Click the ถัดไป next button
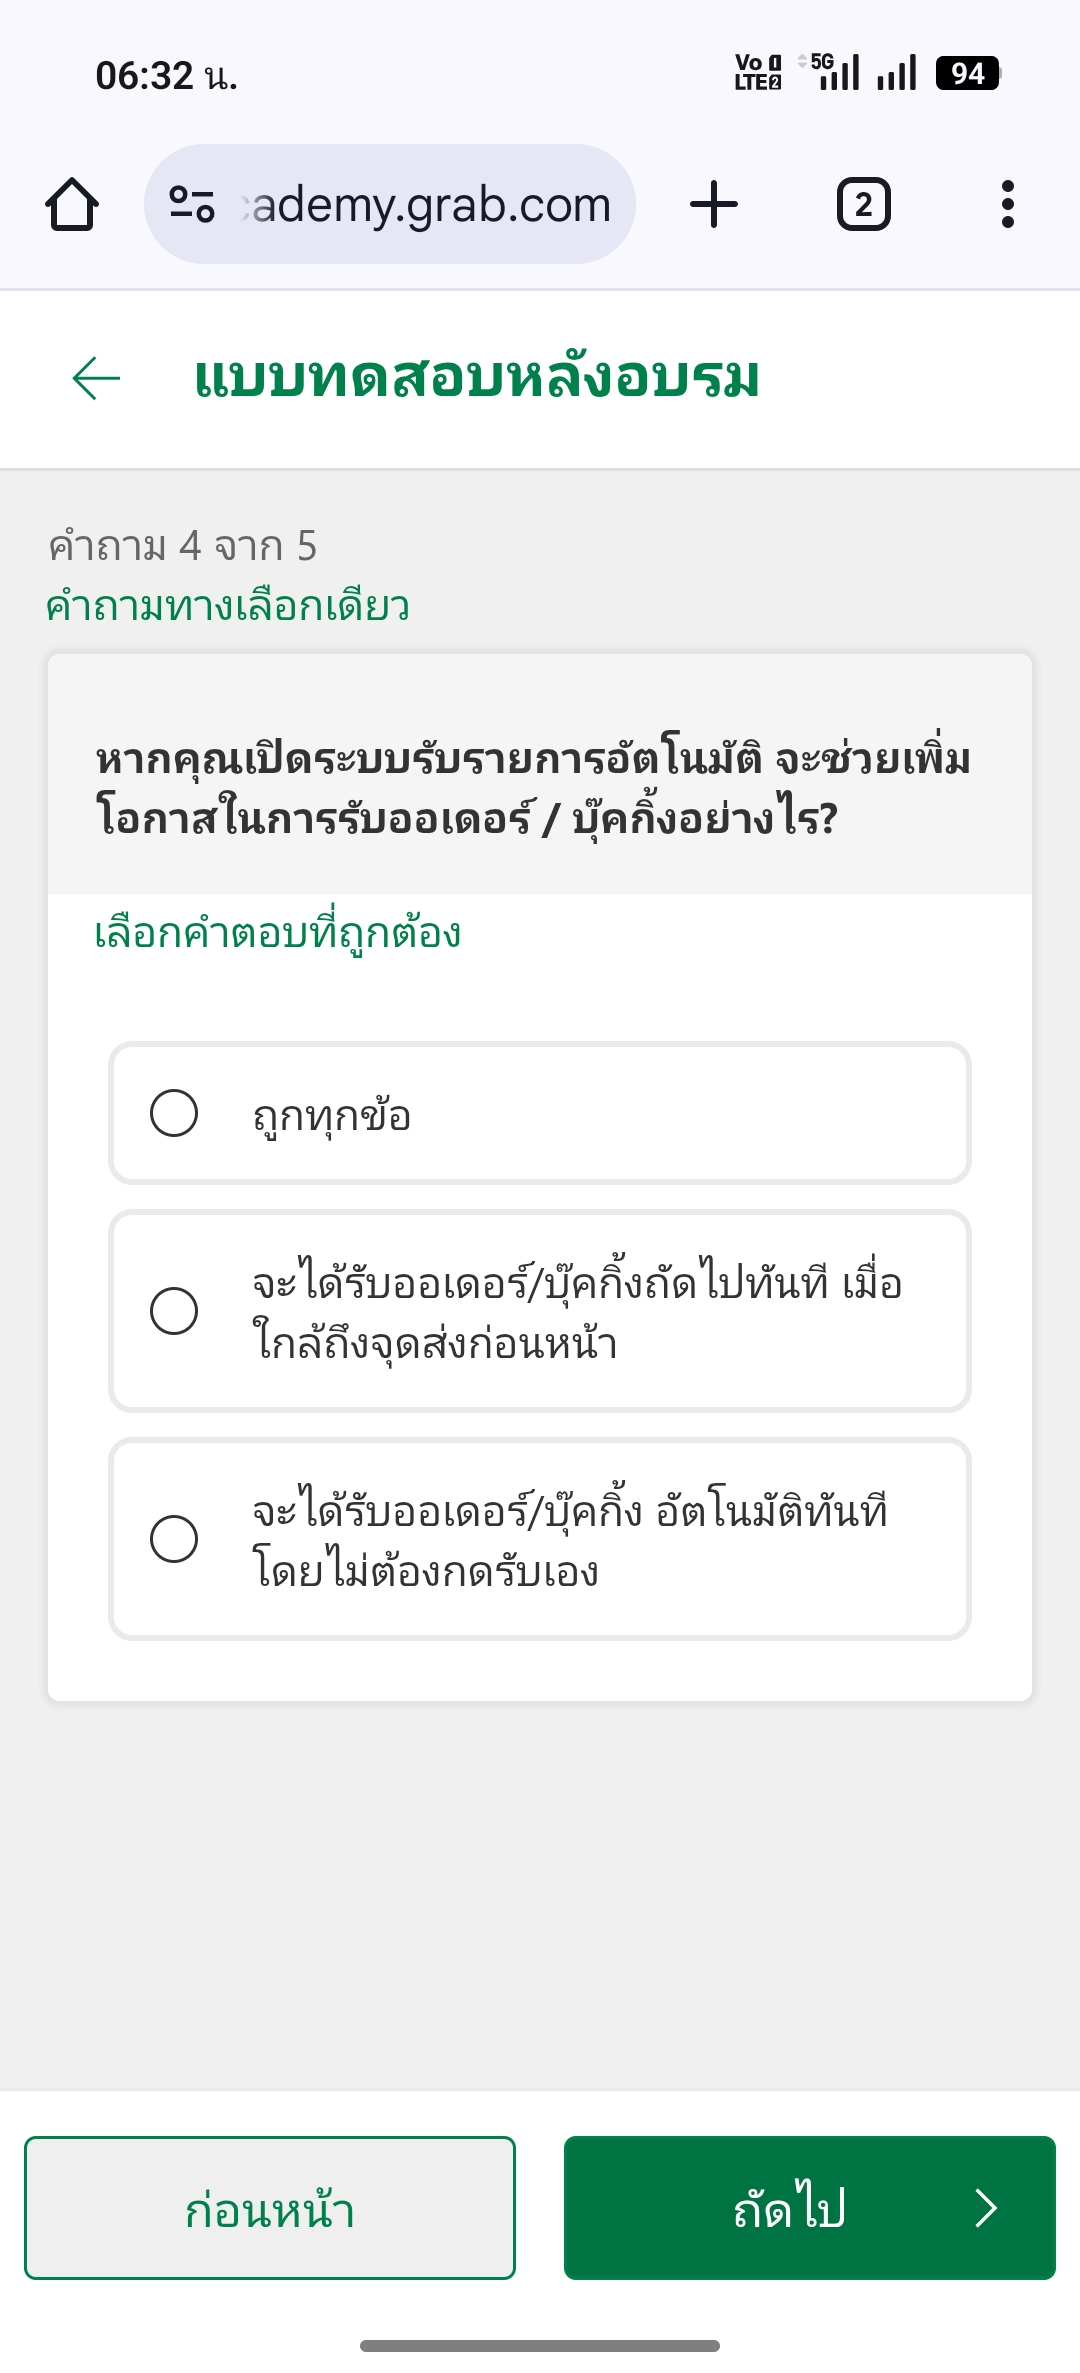1080x2373 pixels. pyautogui.click(x=809, y=2208)
